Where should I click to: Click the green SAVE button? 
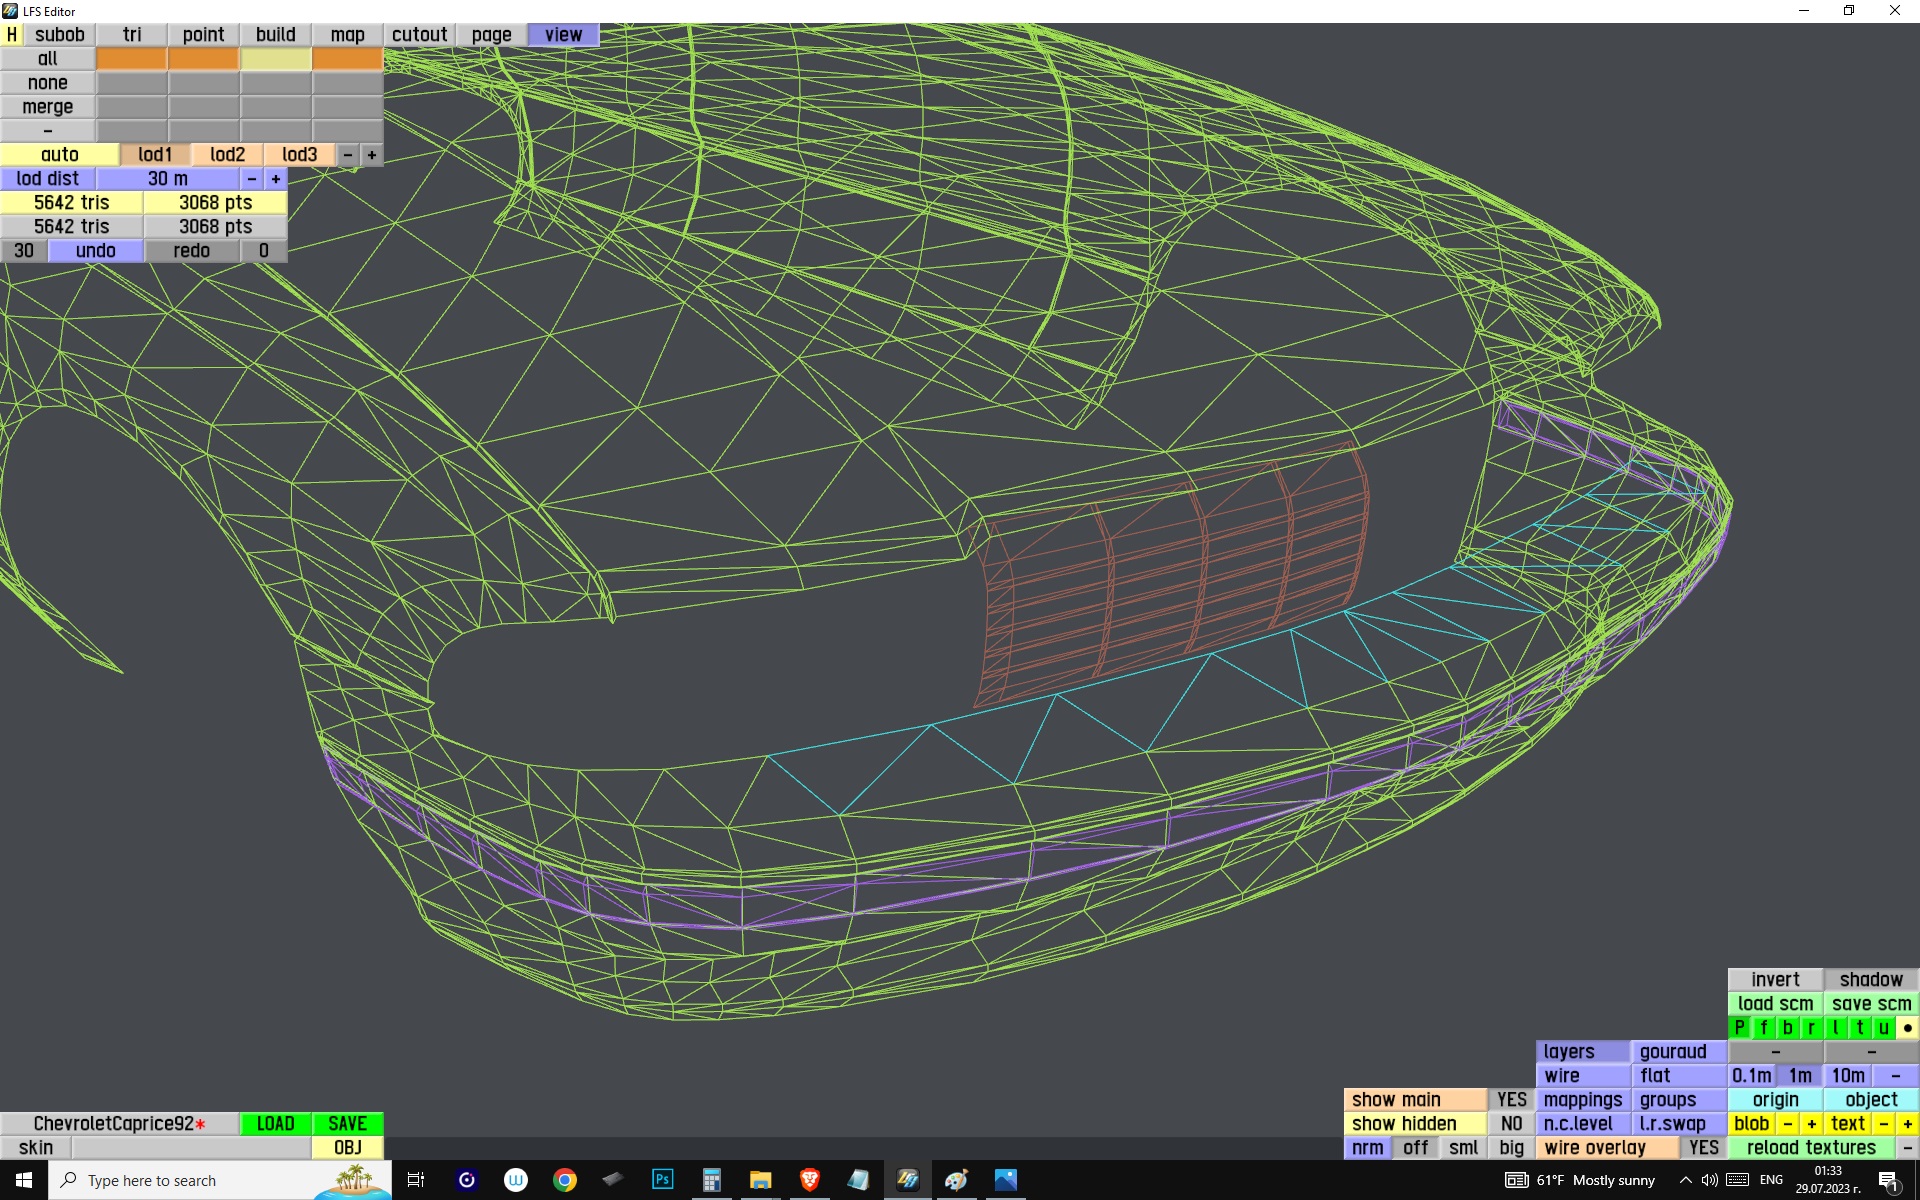coord(347,1123)
